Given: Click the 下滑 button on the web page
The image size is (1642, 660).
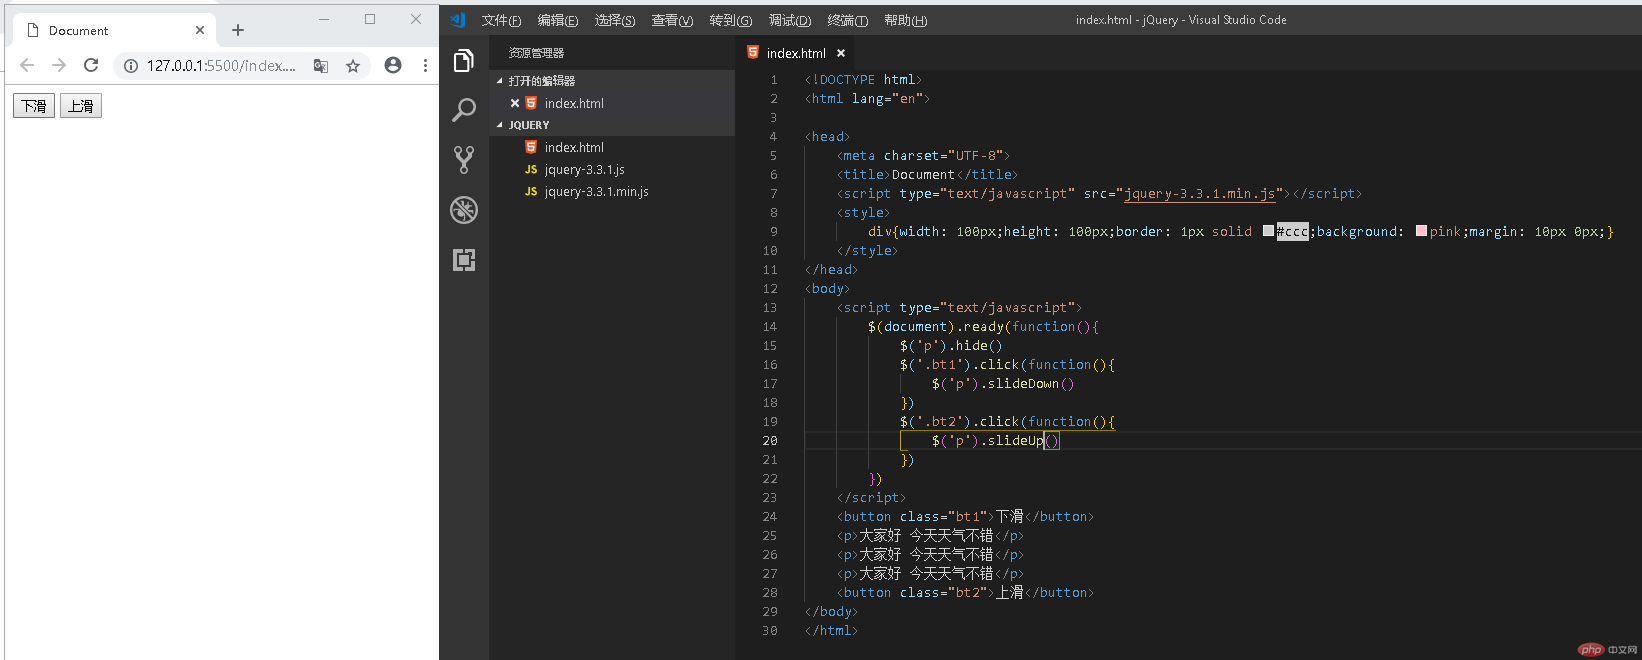Looking at the screenshot, I should (34, 106).
